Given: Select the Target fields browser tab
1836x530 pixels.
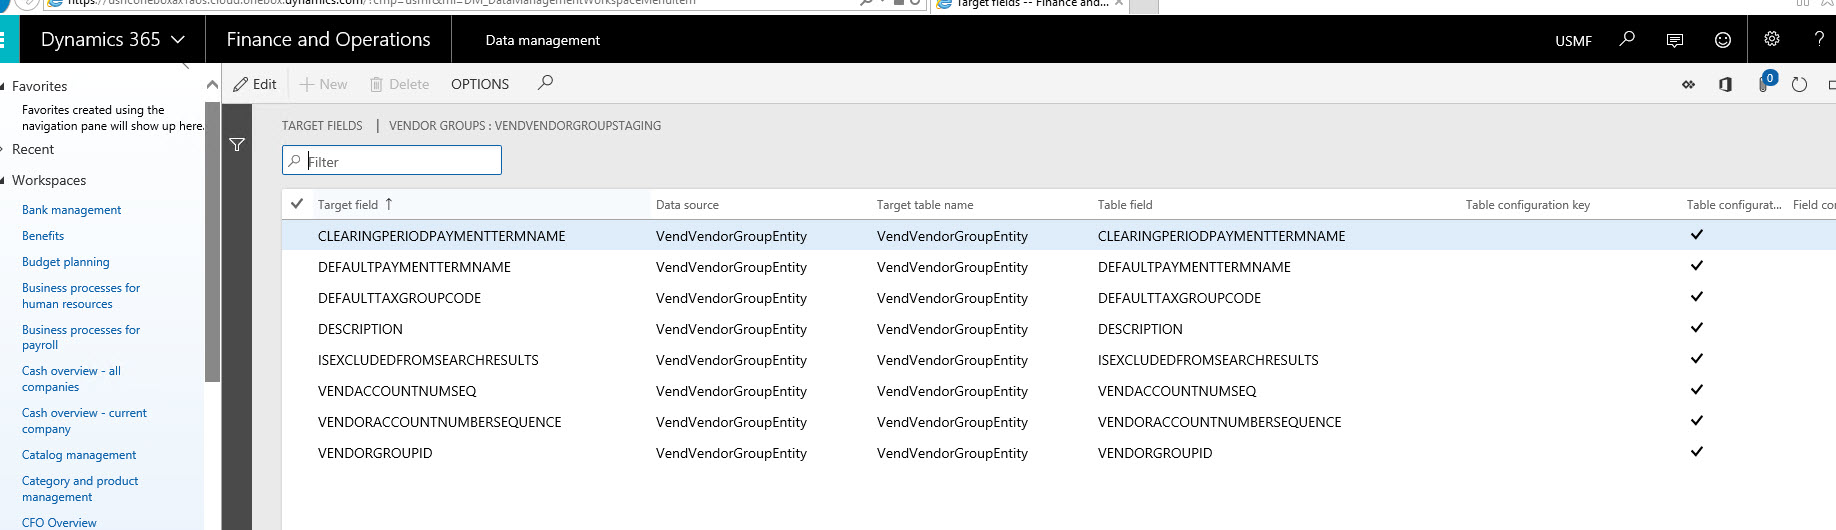Looking at the screenshot, I should [1031, 4].
